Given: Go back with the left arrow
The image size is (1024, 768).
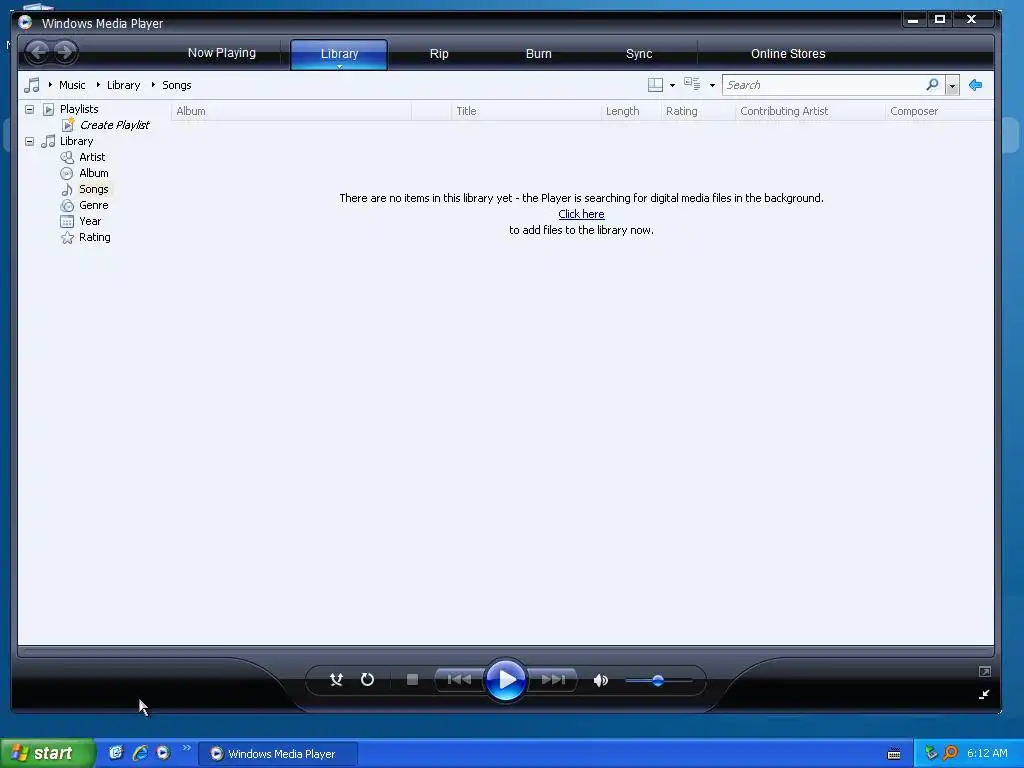Looking at the screenshot, I should tap(38, 52).
